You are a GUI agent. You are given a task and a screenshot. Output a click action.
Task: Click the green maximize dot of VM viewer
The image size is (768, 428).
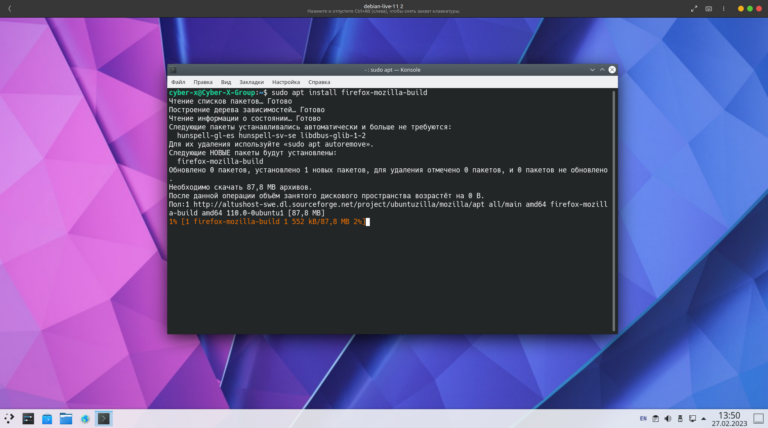[x=750, y=8]
